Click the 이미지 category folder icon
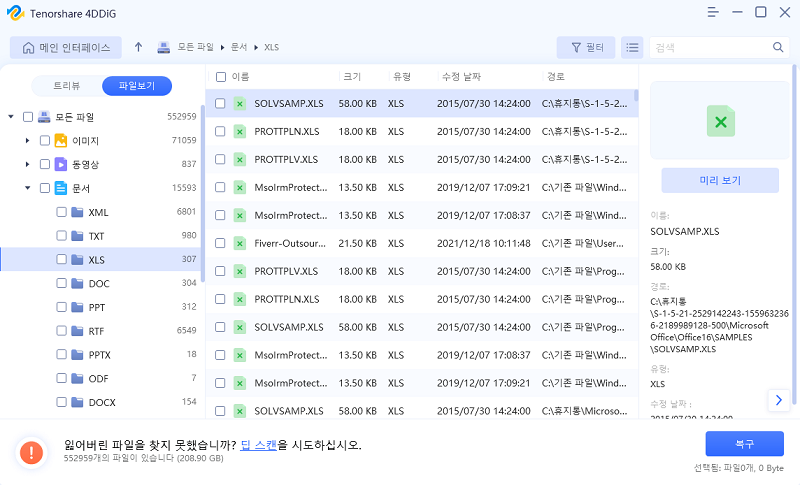 [60, 140]
